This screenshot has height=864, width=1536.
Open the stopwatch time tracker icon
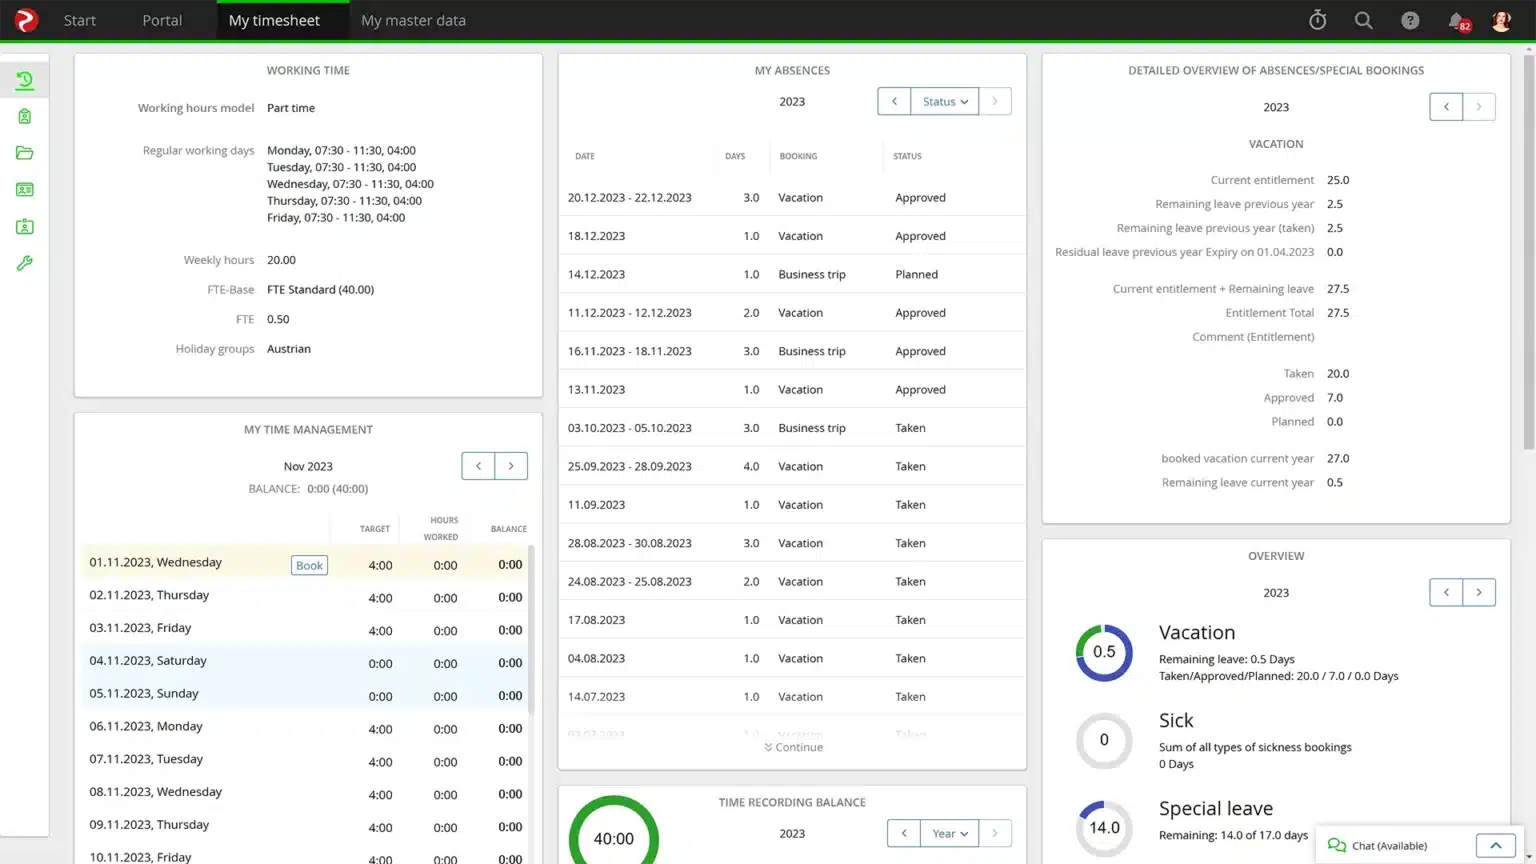tap(1317, 20)
